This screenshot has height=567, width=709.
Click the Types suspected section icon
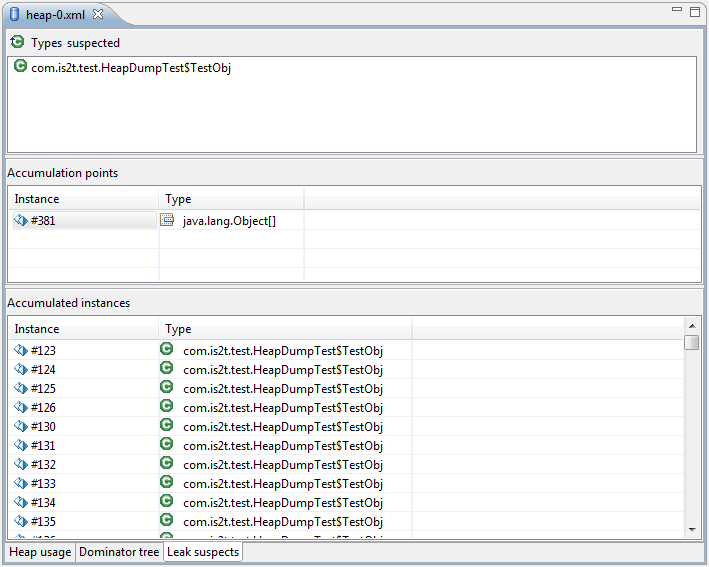tap(17, 43)
